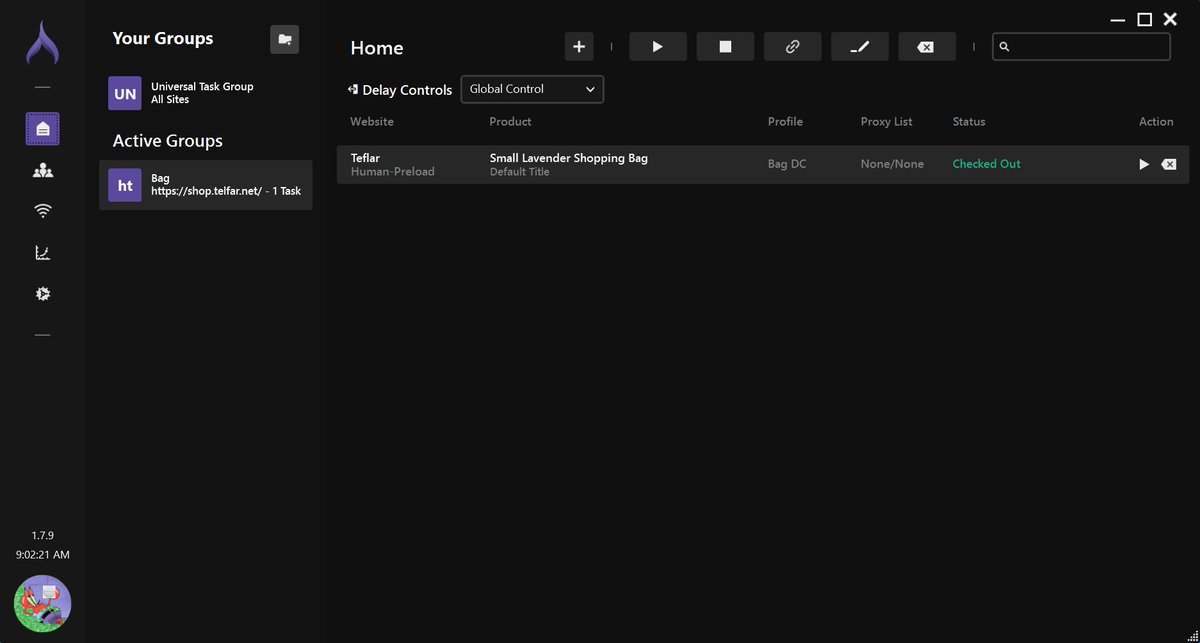
Task: Open the Home tasks page in sidebar
Action: click(x=42, y=129)
